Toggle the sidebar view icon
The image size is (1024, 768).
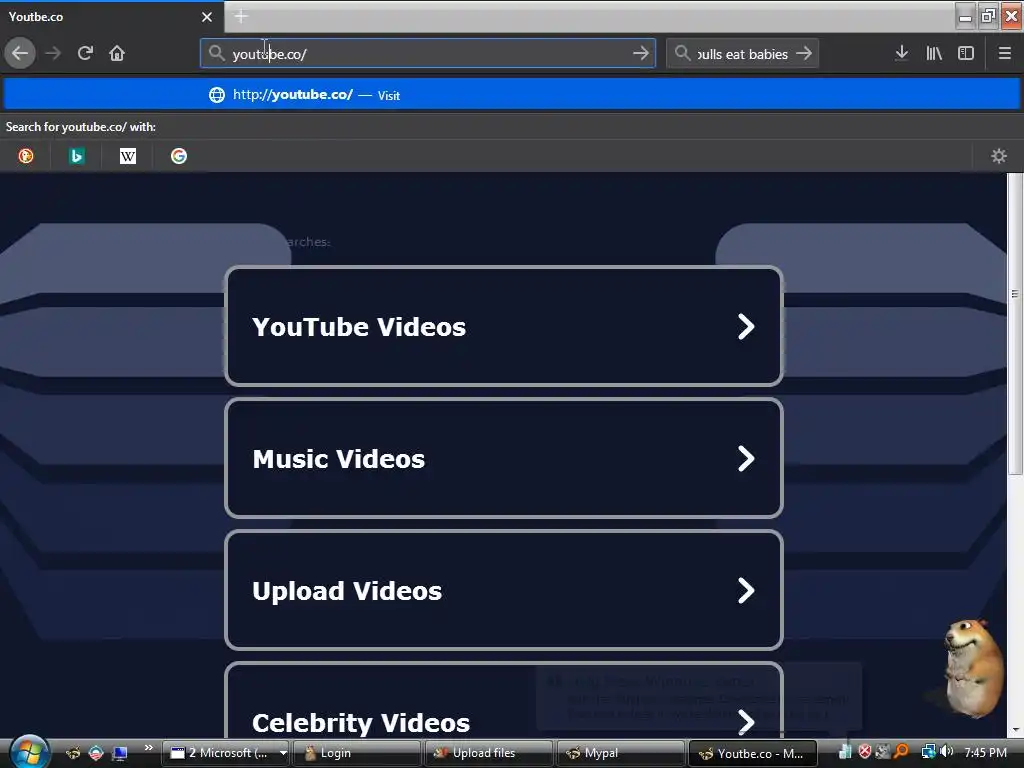pyautogui.click(x=966, y=53)
